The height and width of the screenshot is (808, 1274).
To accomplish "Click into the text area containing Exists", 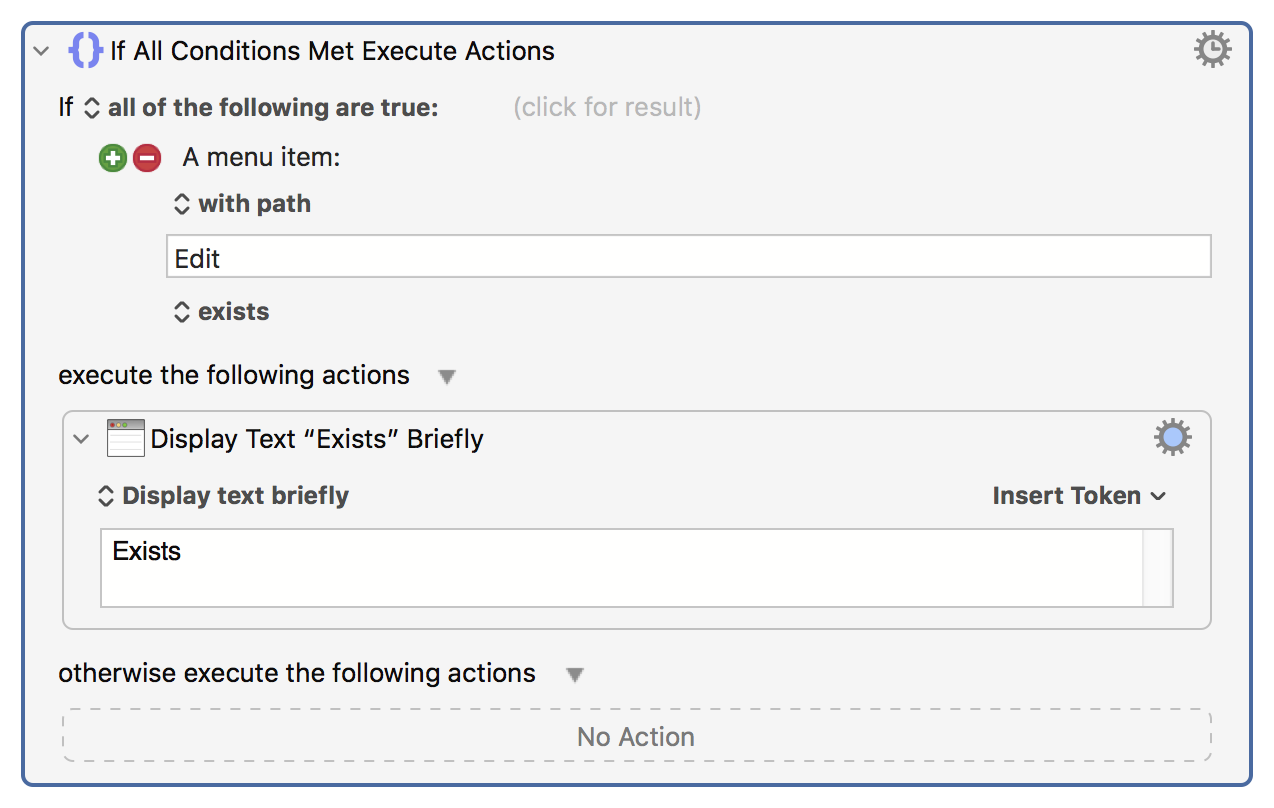I will point(621,568).
